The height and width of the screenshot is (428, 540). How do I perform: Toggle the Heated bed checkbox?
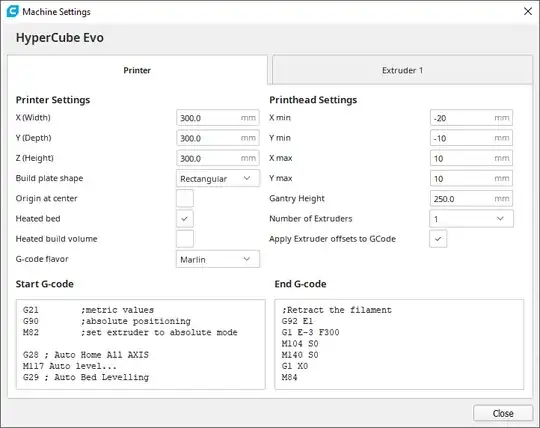pyautogui.click(x=185, y=219)
